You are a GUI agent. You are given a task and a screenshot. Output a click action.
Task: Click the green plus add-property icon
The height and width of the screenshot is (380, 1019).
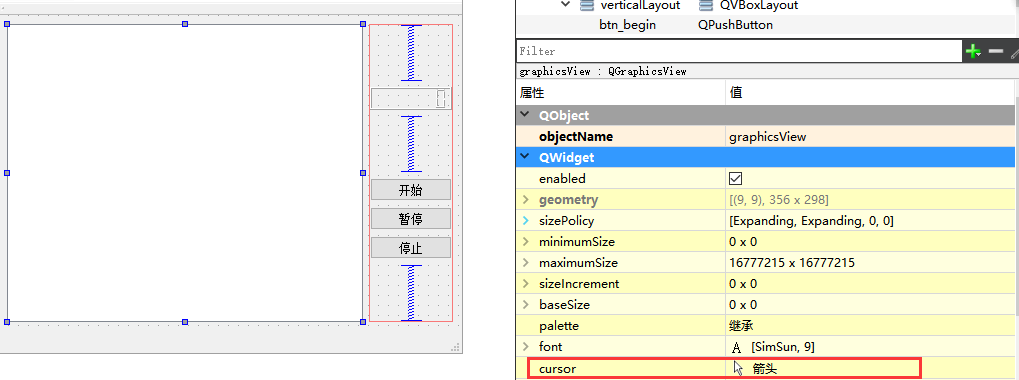point(973,51)
